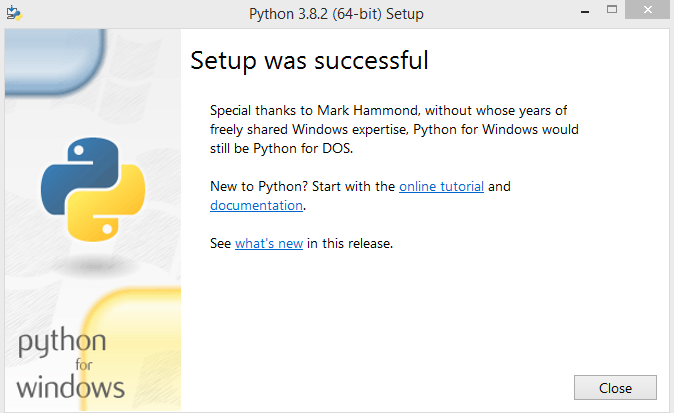Image resolution: width=674 pixels, height=413 pixels.
Task: Click the blue snake of the Python logo
Action: [77, 172]
